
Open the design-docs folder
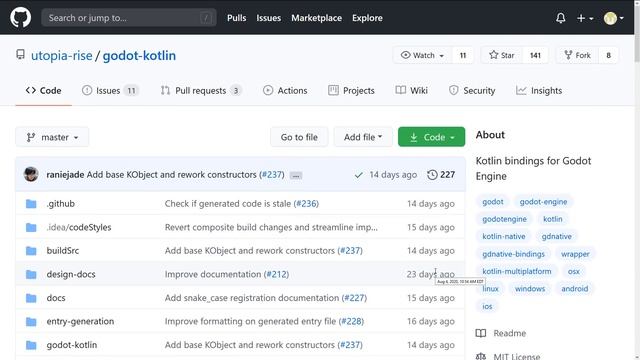click(x=71, y=274)
